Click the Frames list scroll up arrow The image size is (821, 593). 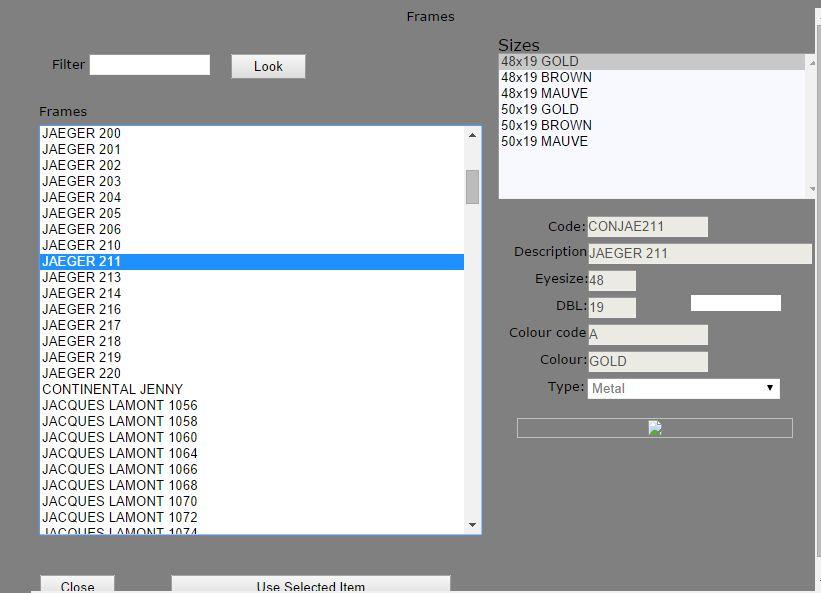(x=472, y=135)
